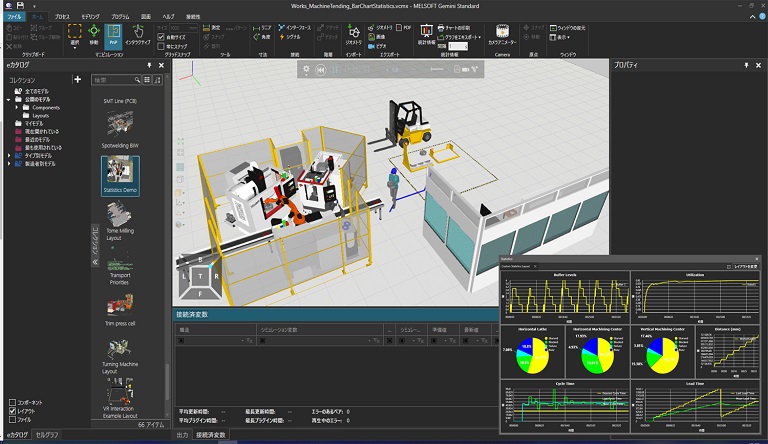Open the プログラム ribbon tab
This screenshot has height=444, width=768.
[x=120, y=17]
